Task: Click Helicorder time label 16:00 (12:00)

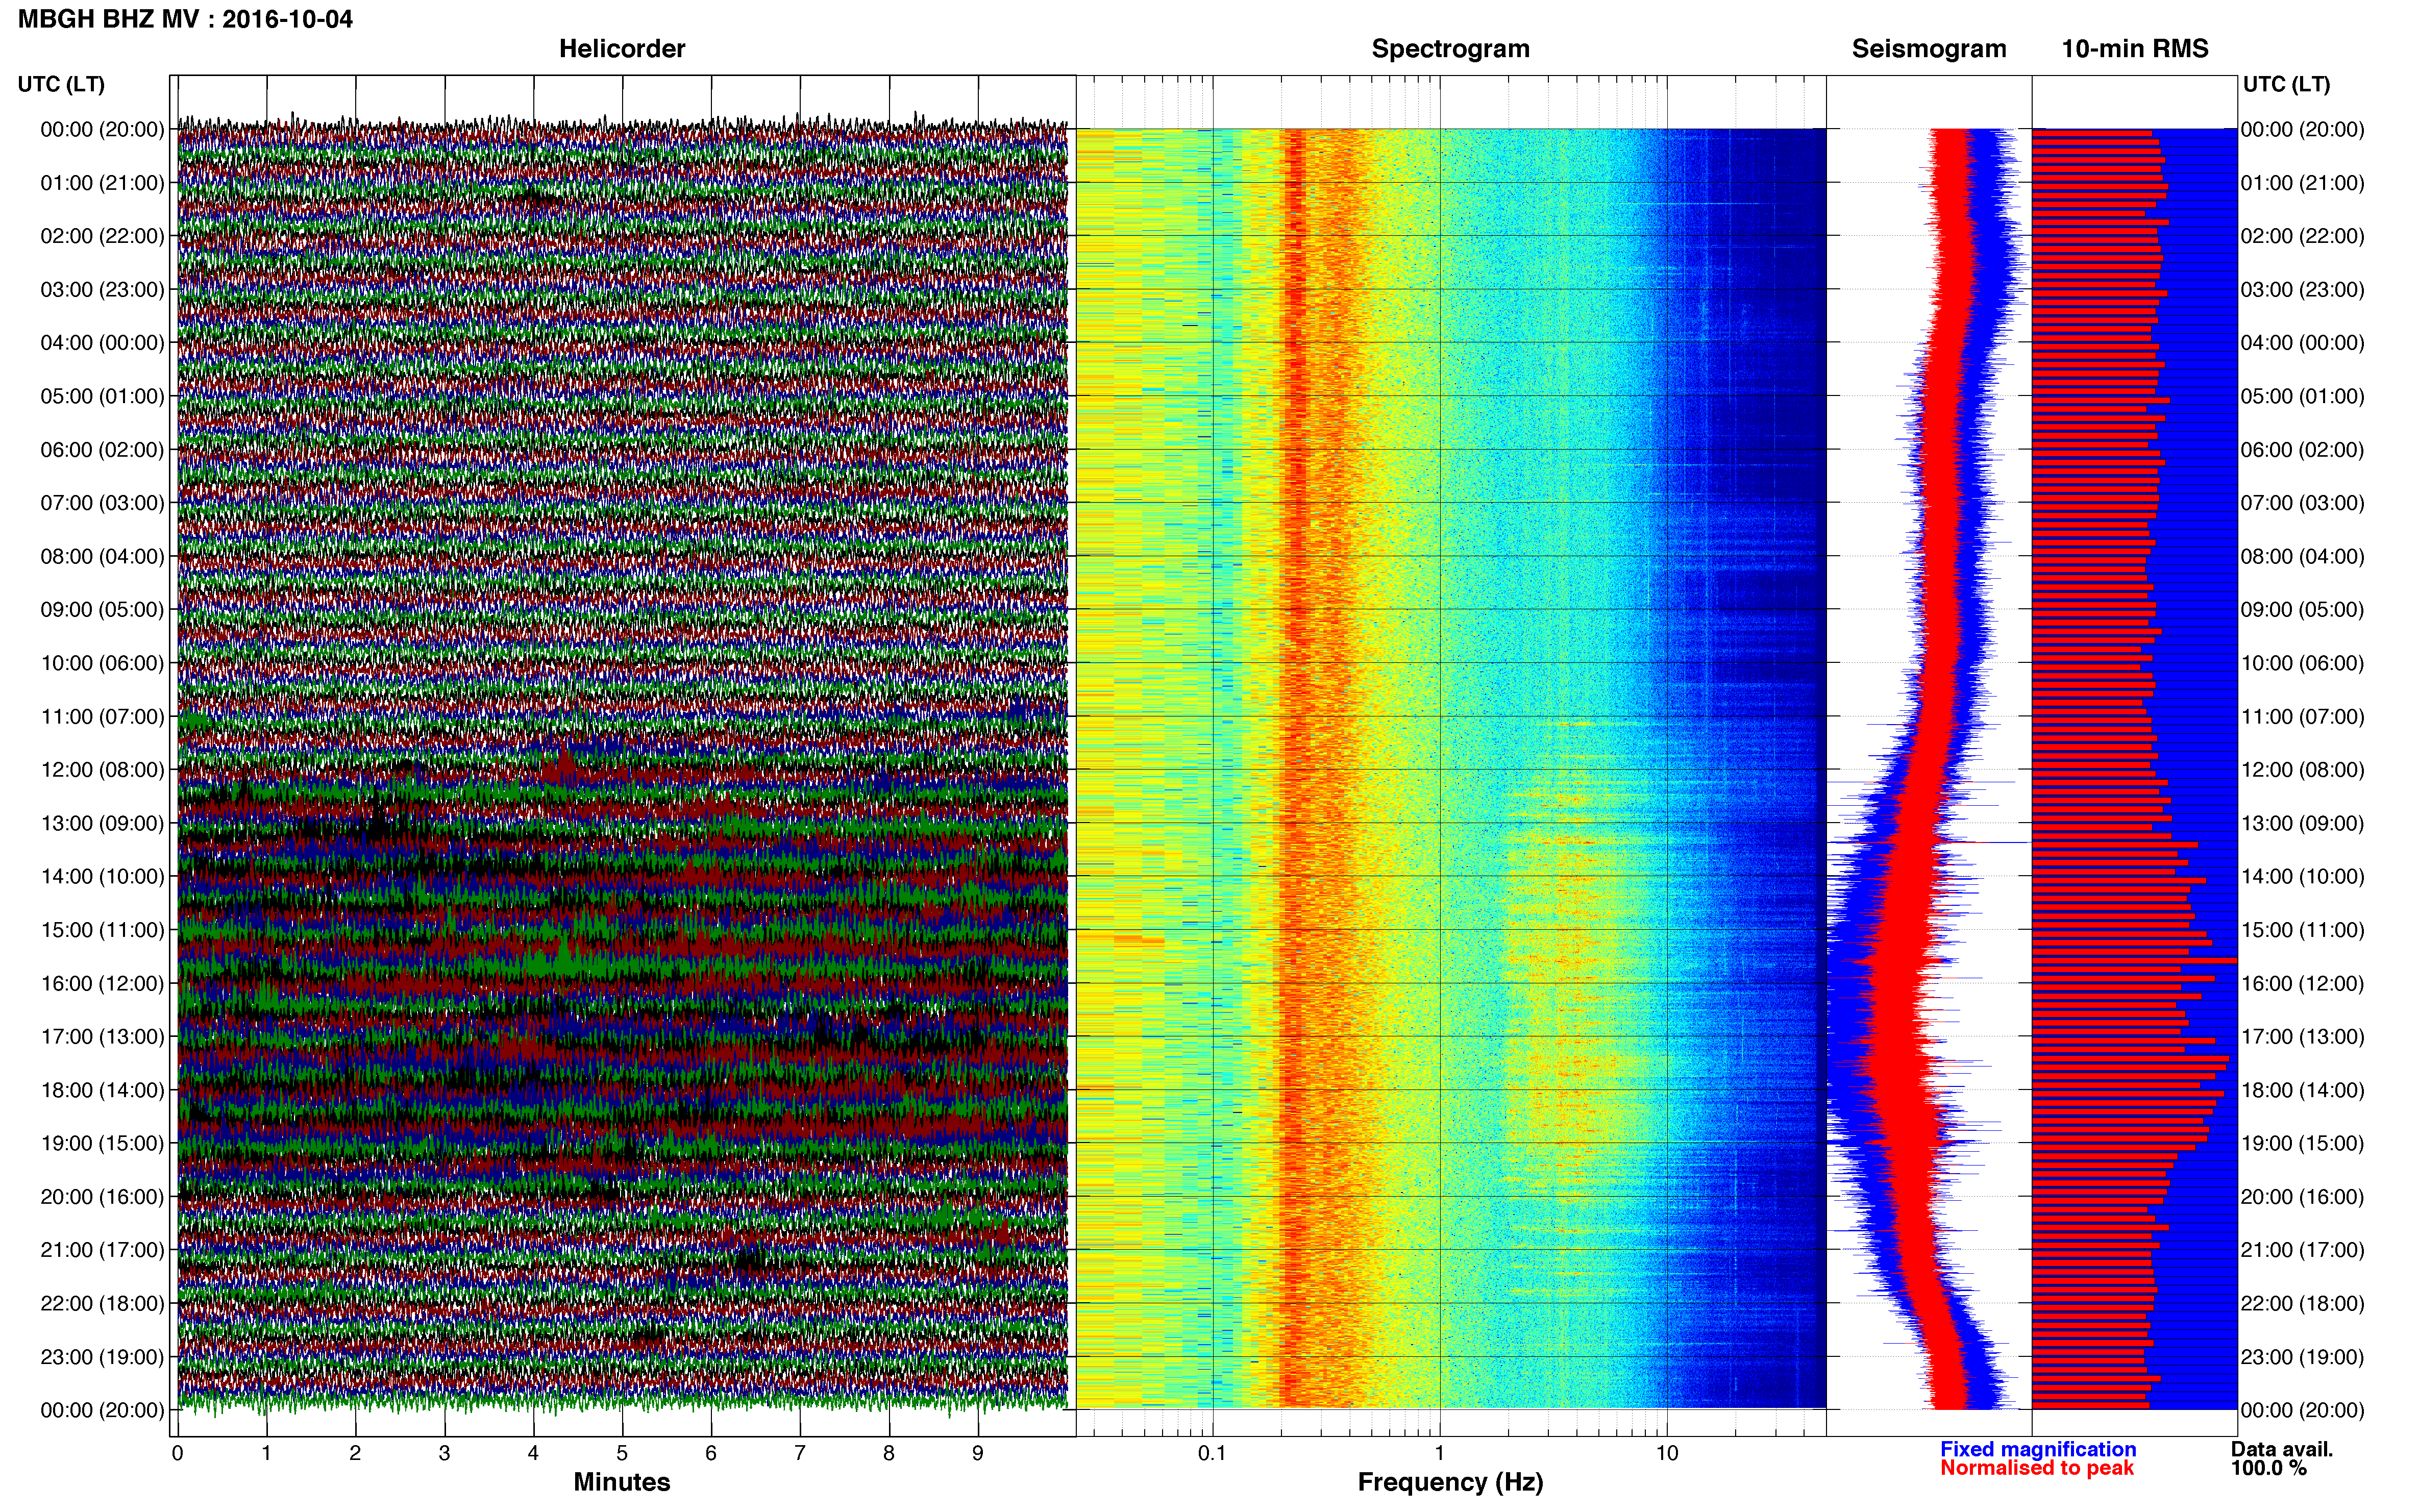Action: (x=102, y=984)
